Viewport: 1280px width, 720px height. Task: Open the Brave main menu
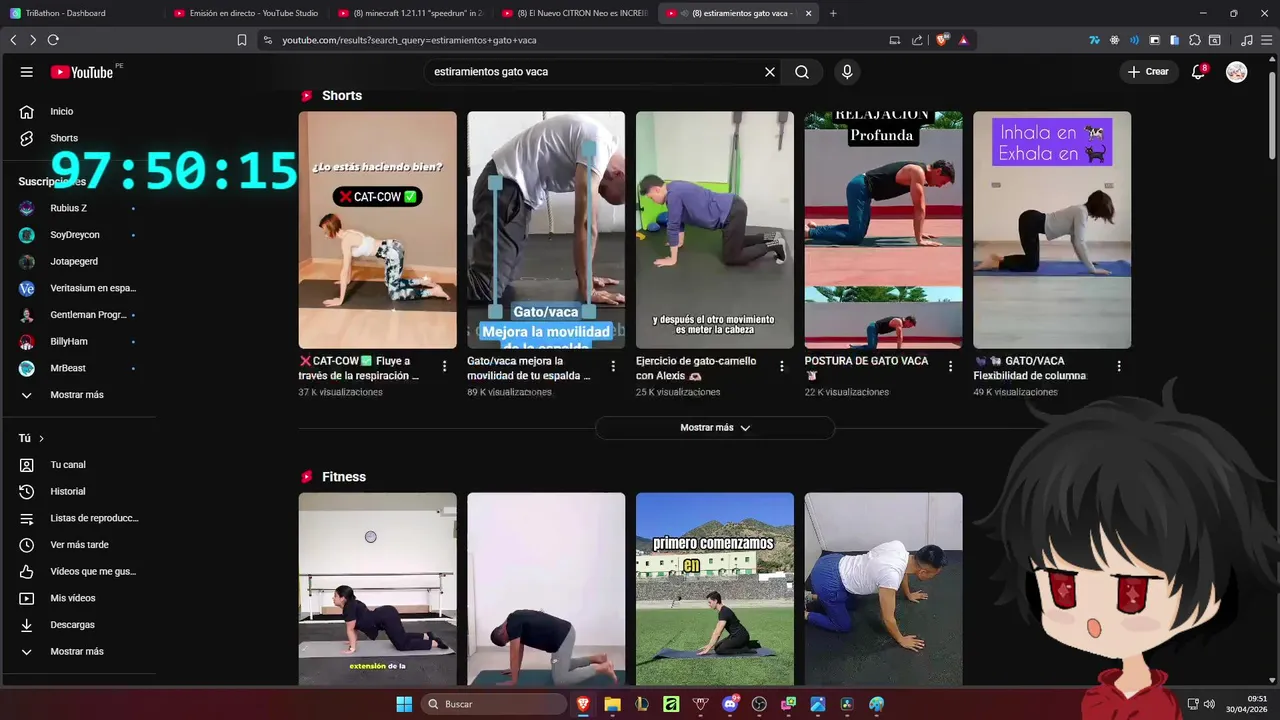(x=1266, y=40)
